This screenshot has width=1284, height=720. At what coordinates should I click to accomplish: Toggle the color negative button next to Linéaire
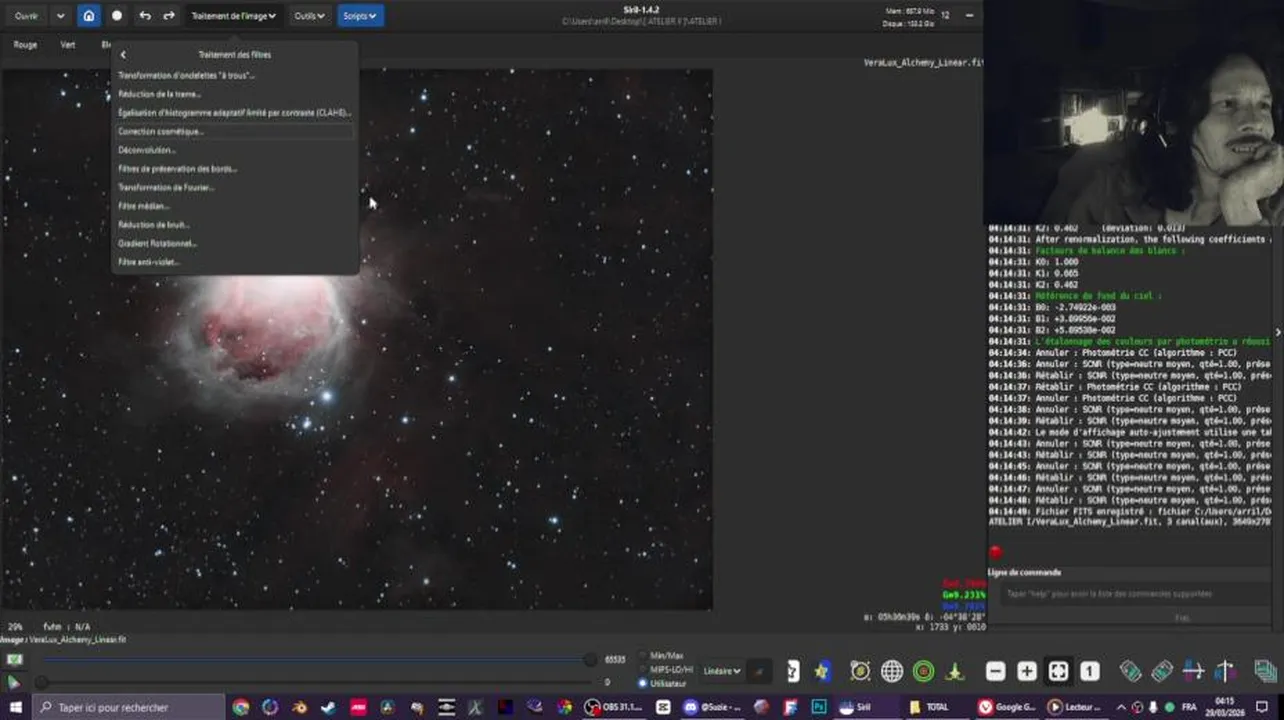coord(761,671)
